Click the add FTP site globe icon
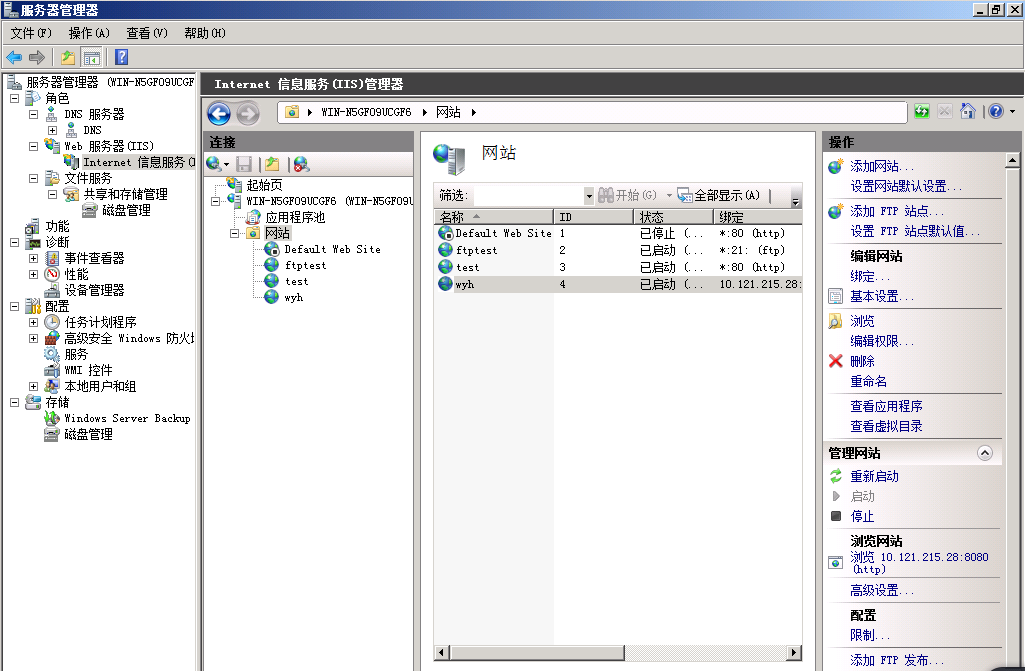1025x671 pixels. [835, 211]
